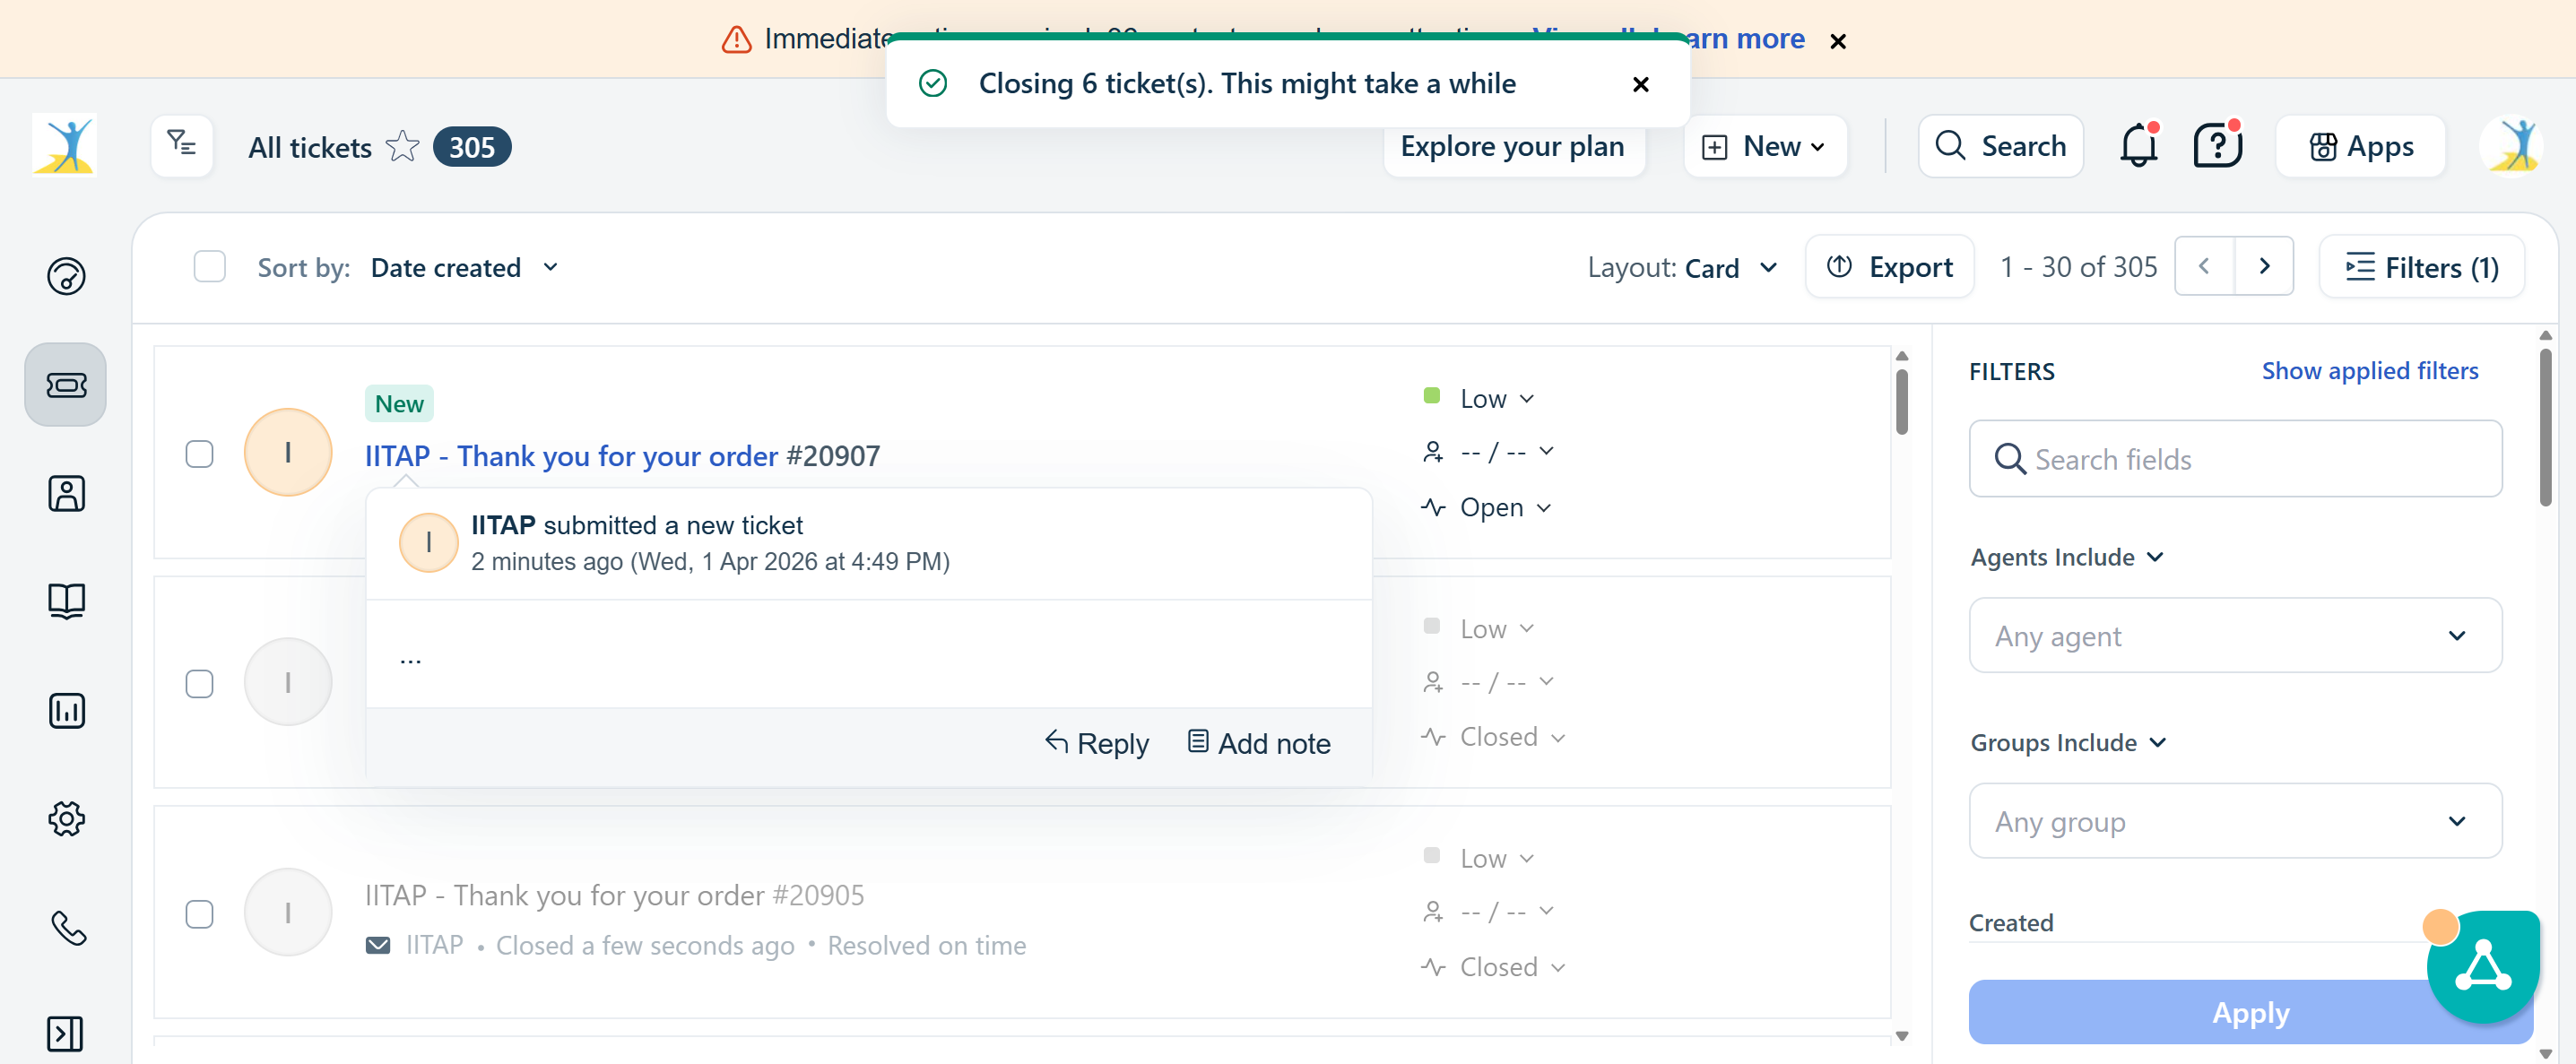This screenshot has height=1064, width=2576.
Task: Change the Open status on ticket #20907
Action: point(1487,507)
